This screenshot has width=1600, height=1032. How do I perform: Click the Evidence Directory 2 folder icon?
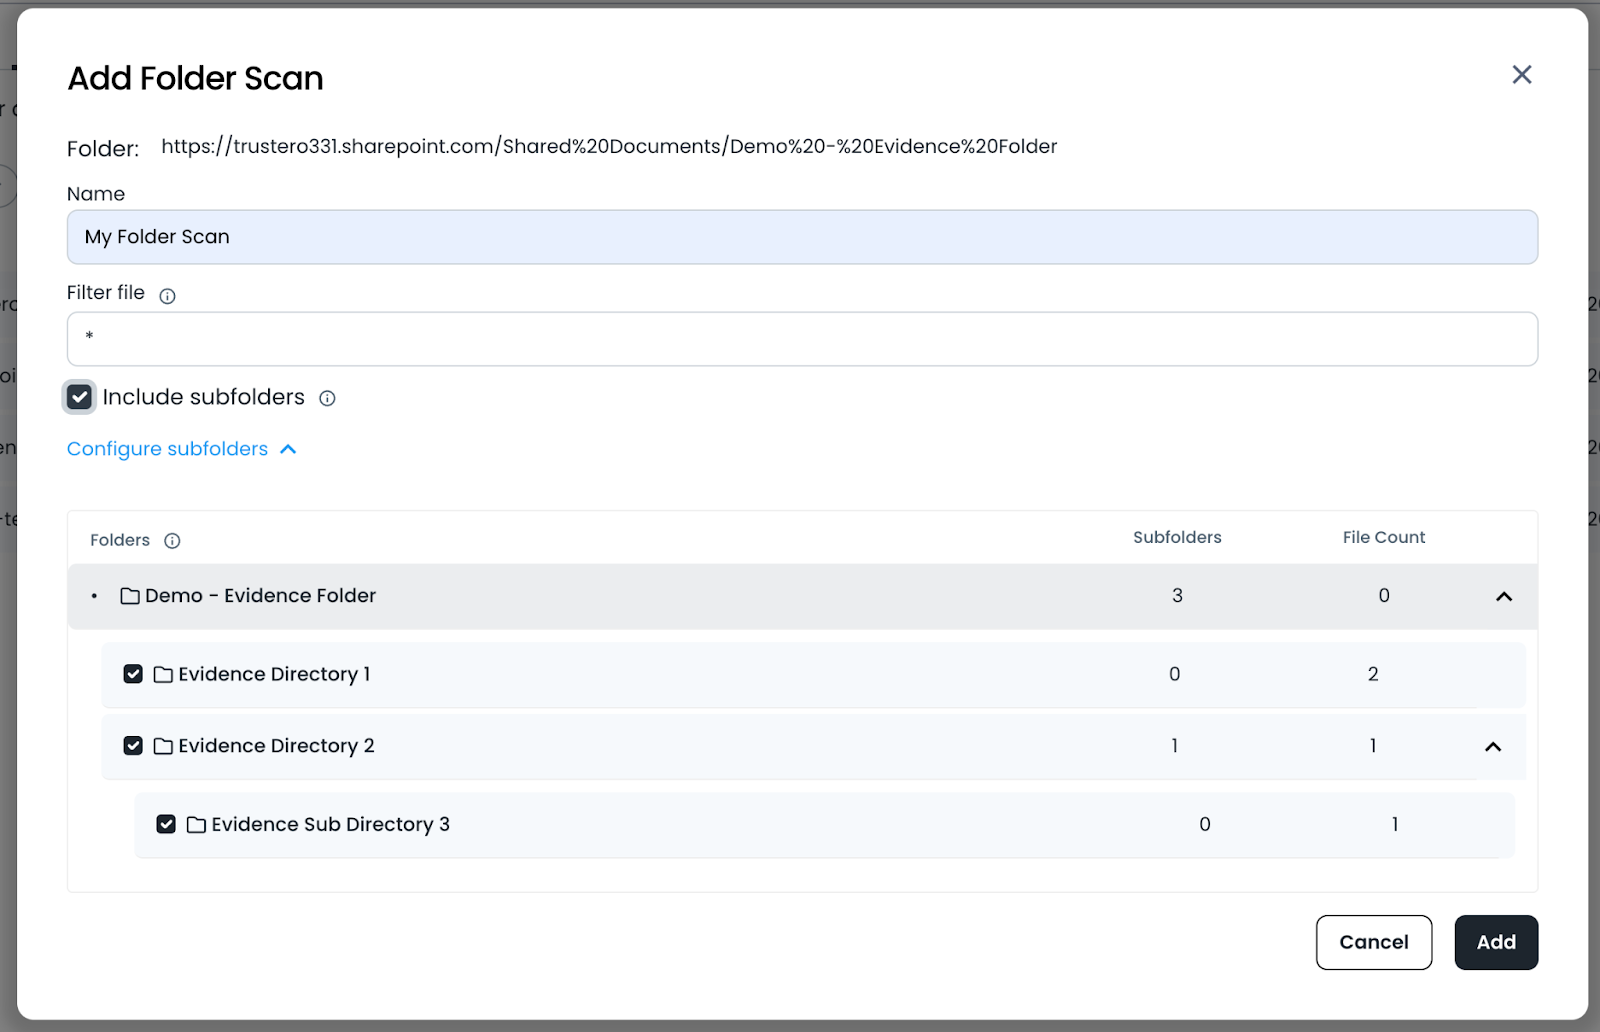click(163, 746)
